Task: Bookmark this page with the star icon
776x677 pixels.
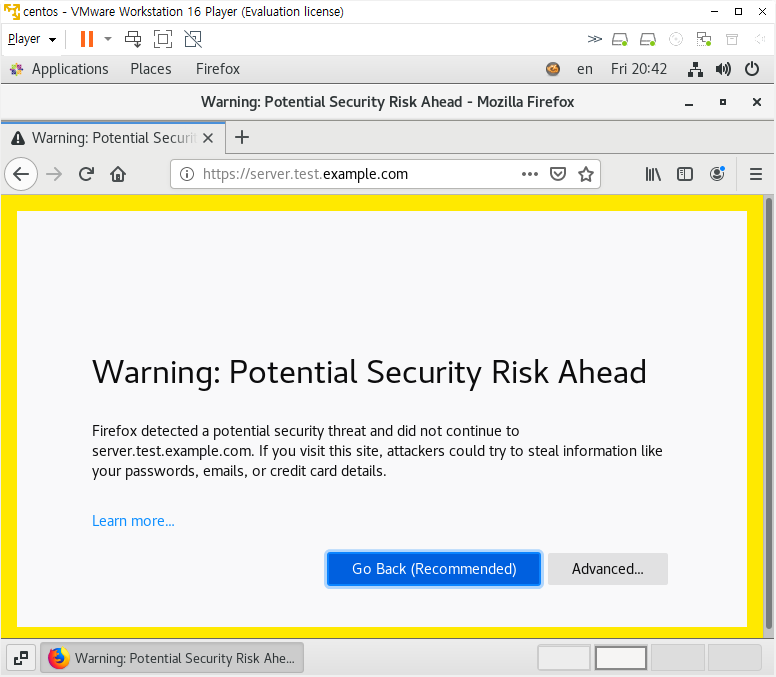Action: (x=586, y=174)
